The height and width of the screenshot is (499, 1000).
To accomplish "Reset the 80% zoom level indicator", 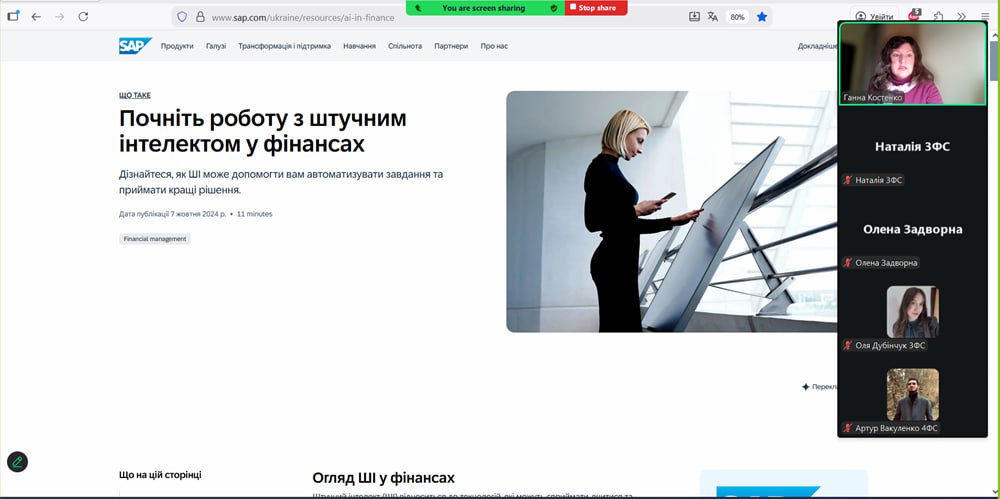I will coord(737,17).
